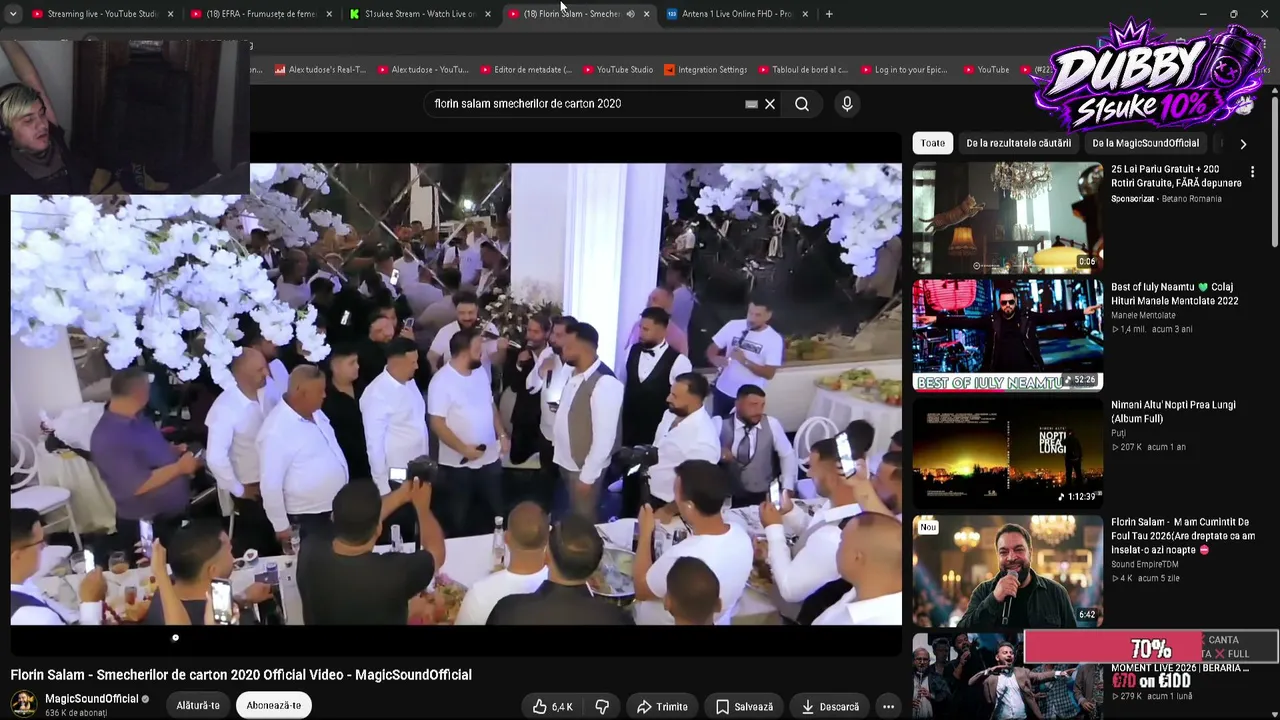1280x720 pixels.
Task: Click the Abonează-te subscribe button
Action: point(274,706)
